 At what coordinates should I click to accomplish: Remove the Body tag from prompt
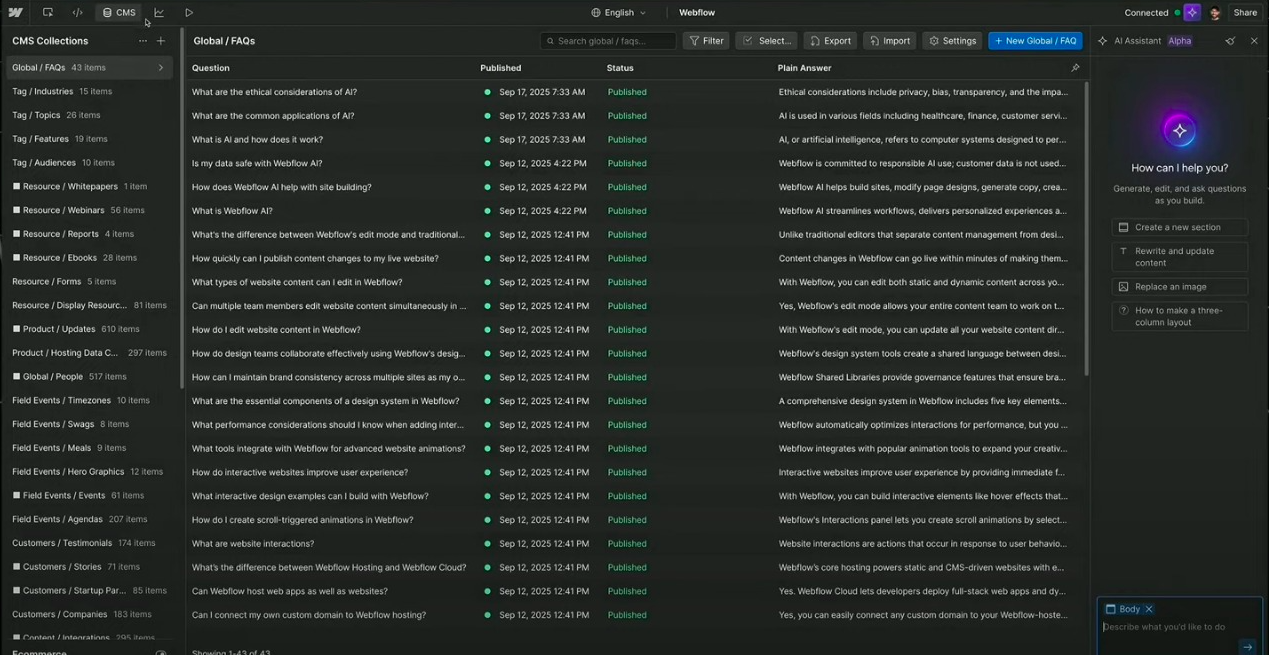point(1149,609)
